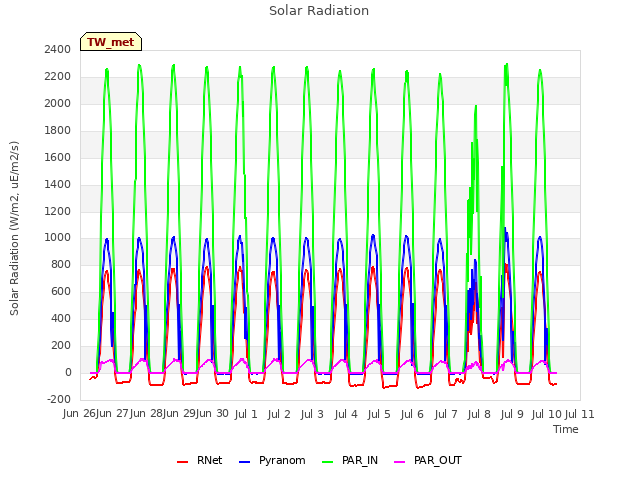Screen dimensions: 640x480
Task: Click the 1800 y-axis tick label
Action: coord(58,130)
